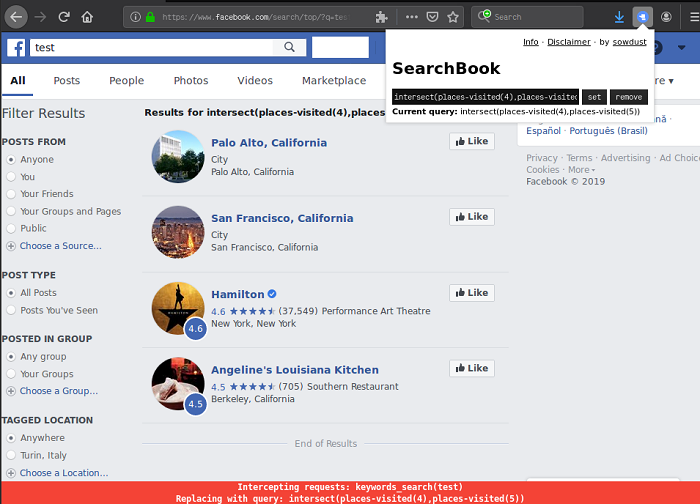Click the set button in SearchBook

[x=594, y=97]
